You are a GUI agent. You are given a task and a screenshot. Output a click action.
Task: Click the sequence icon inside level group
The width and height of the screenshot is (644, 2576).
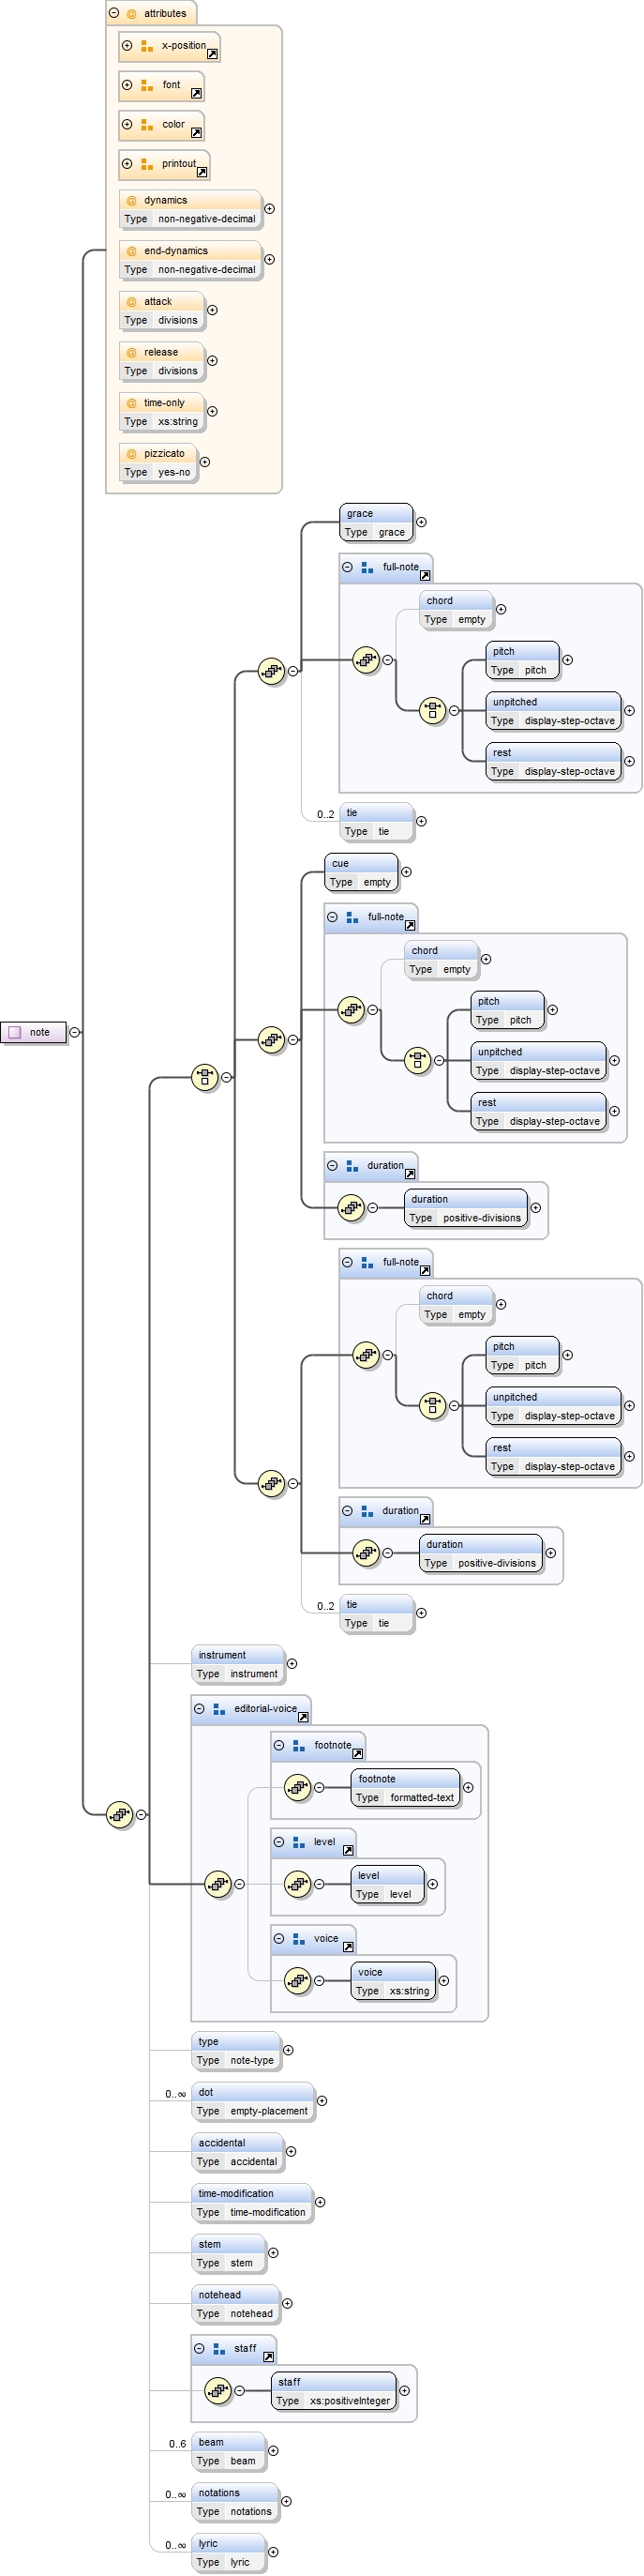click(298, 1884)
